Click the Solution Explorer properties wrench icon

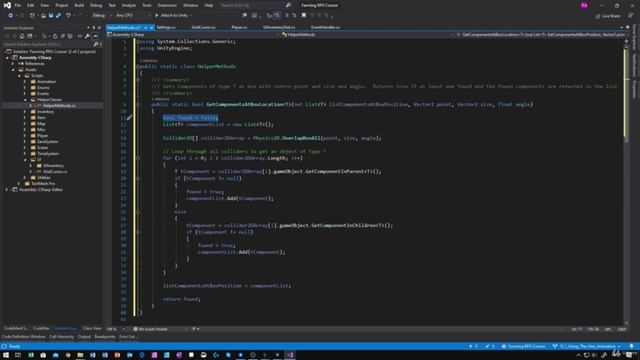(87, 36)
